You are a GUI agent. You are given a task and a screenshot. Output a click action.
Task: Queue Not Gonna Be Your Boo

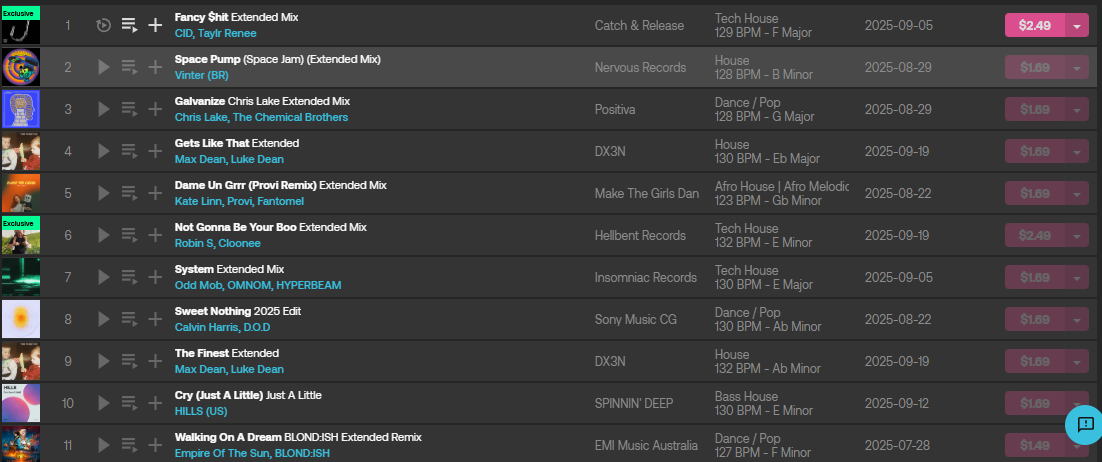pos(128,235)
